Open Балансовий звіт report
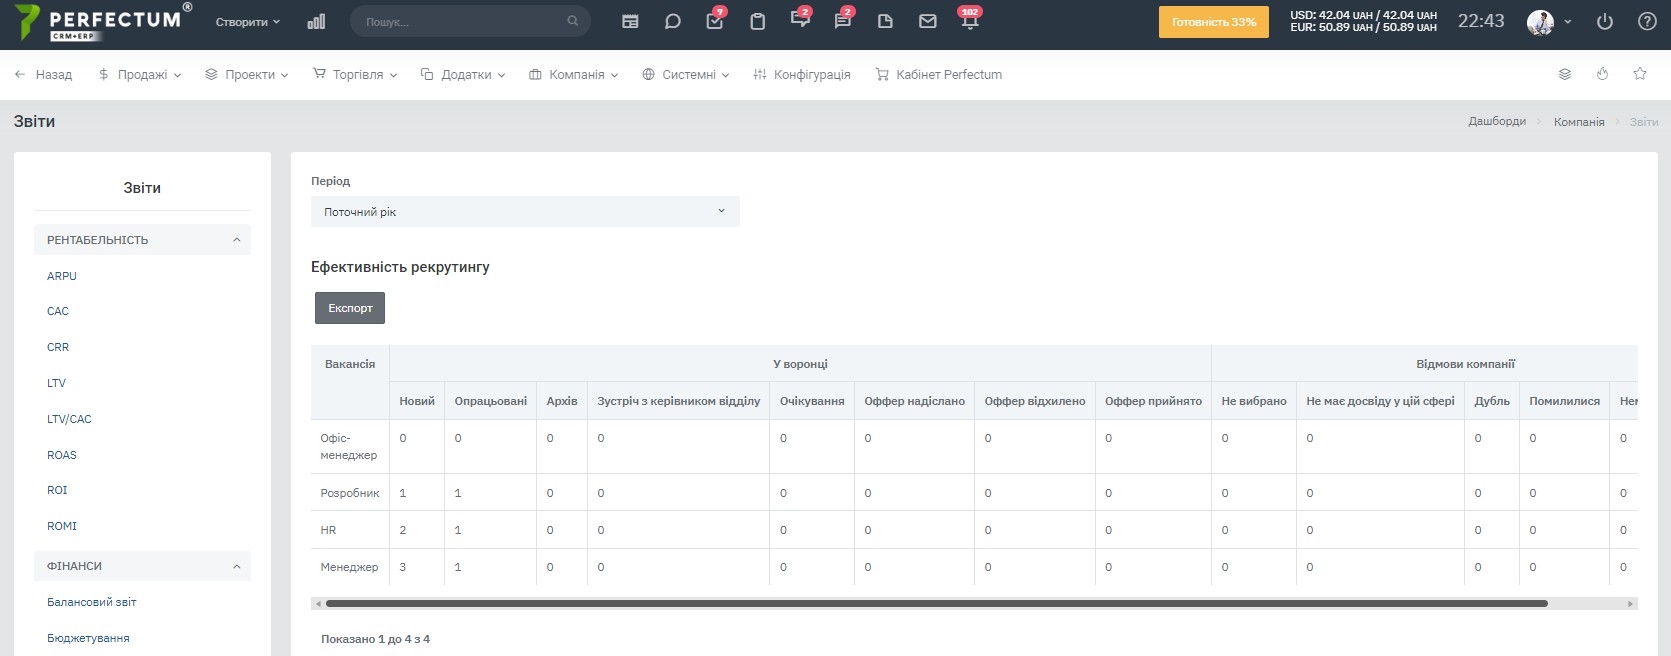This screenshot has width=1671, height=656. pos(92,602)
